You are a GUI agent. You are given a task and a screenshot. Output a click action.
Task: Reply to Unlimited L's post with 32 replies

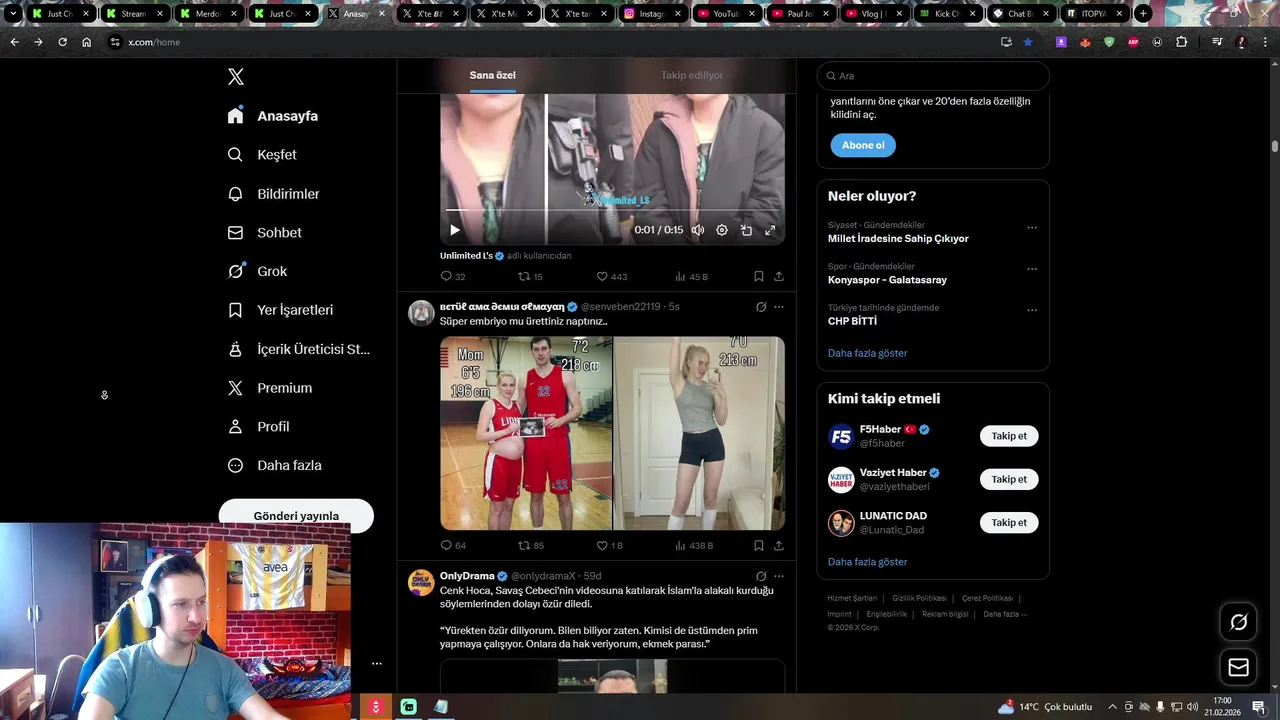[453, 277]
